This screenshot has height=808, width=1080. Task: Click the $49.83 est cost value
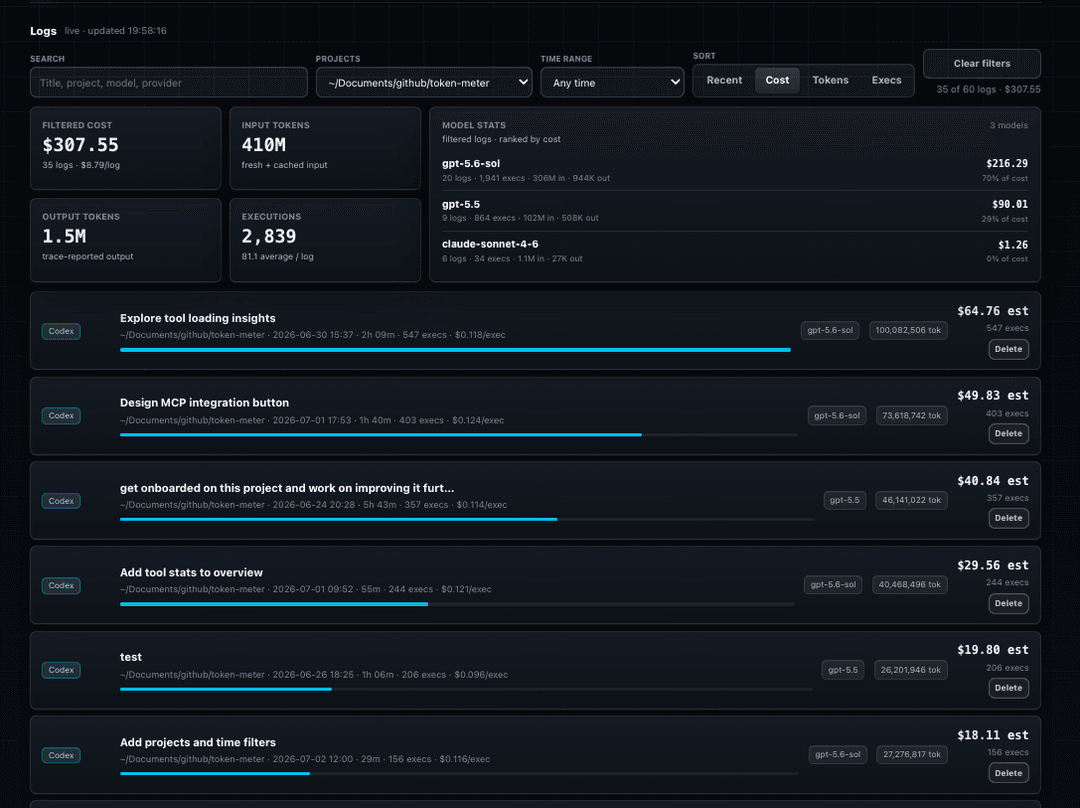point(993,396)
